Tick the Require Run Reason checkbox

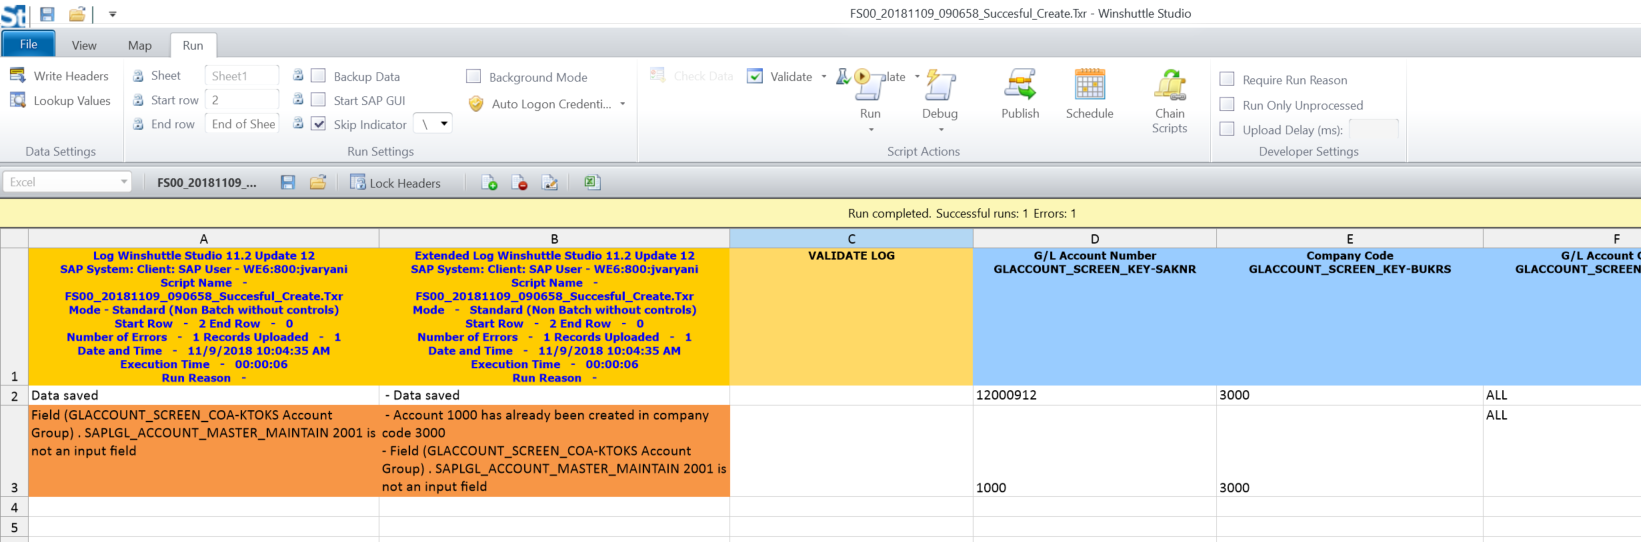[x=1227, y=79]
